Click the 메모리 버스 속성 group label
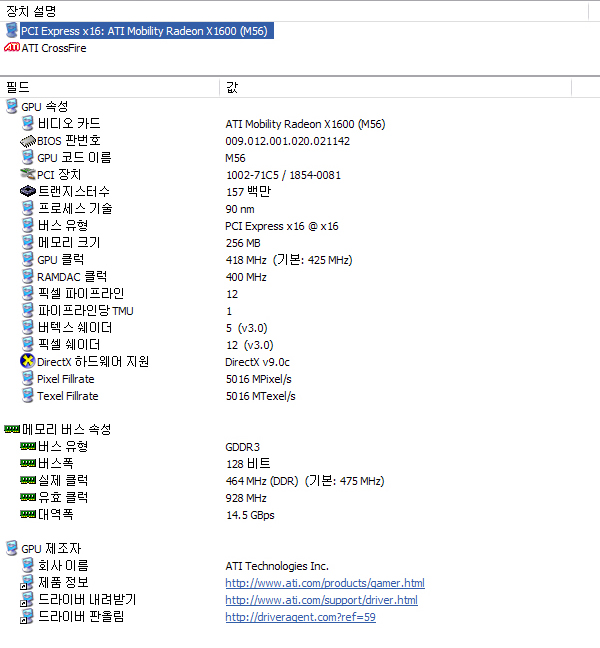The width and height of the screenshot is (600, 648). click(67, 429)
